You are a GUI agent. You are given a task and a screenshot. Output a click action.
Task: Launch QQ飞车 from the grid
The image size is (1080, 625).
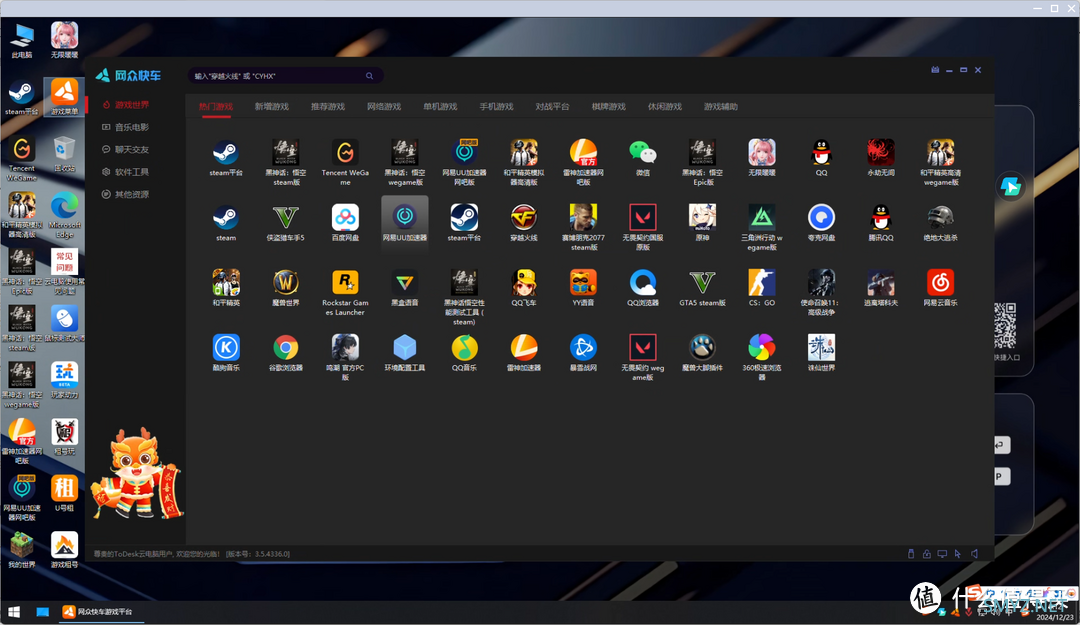tap(523, 283)
